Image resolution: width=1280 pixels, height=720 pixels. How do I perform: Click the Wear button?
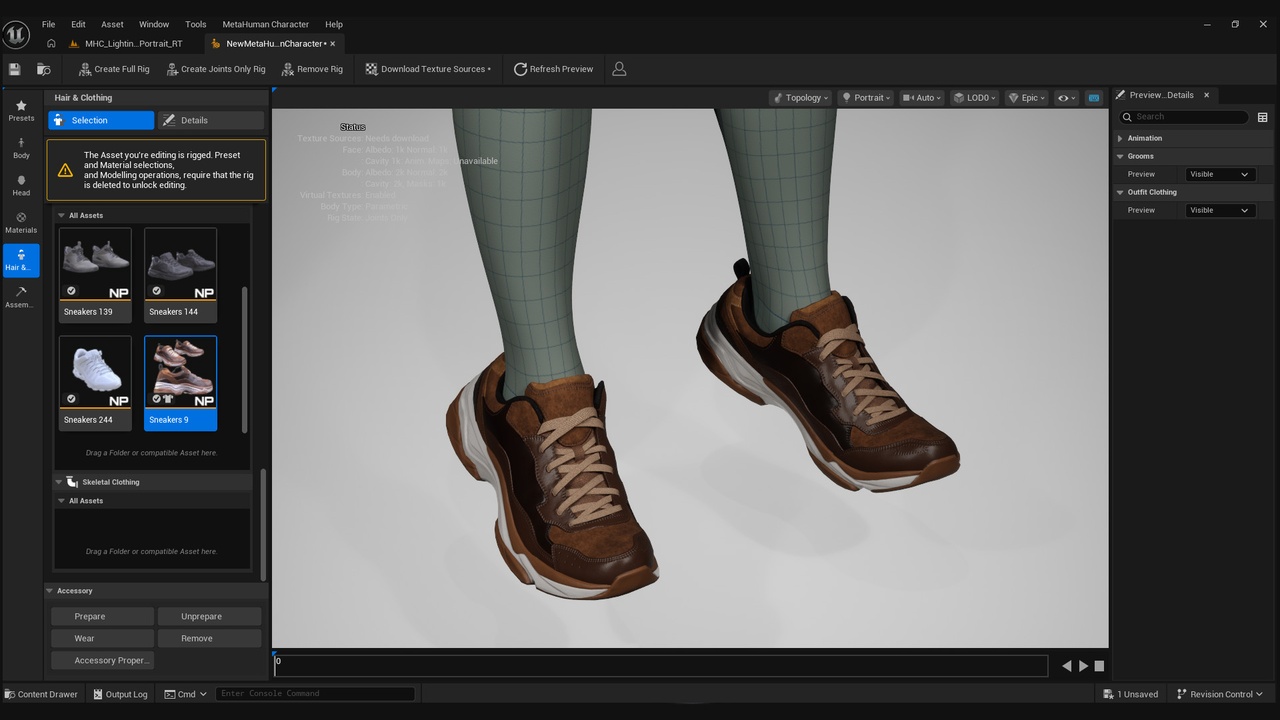pos(102,638)
